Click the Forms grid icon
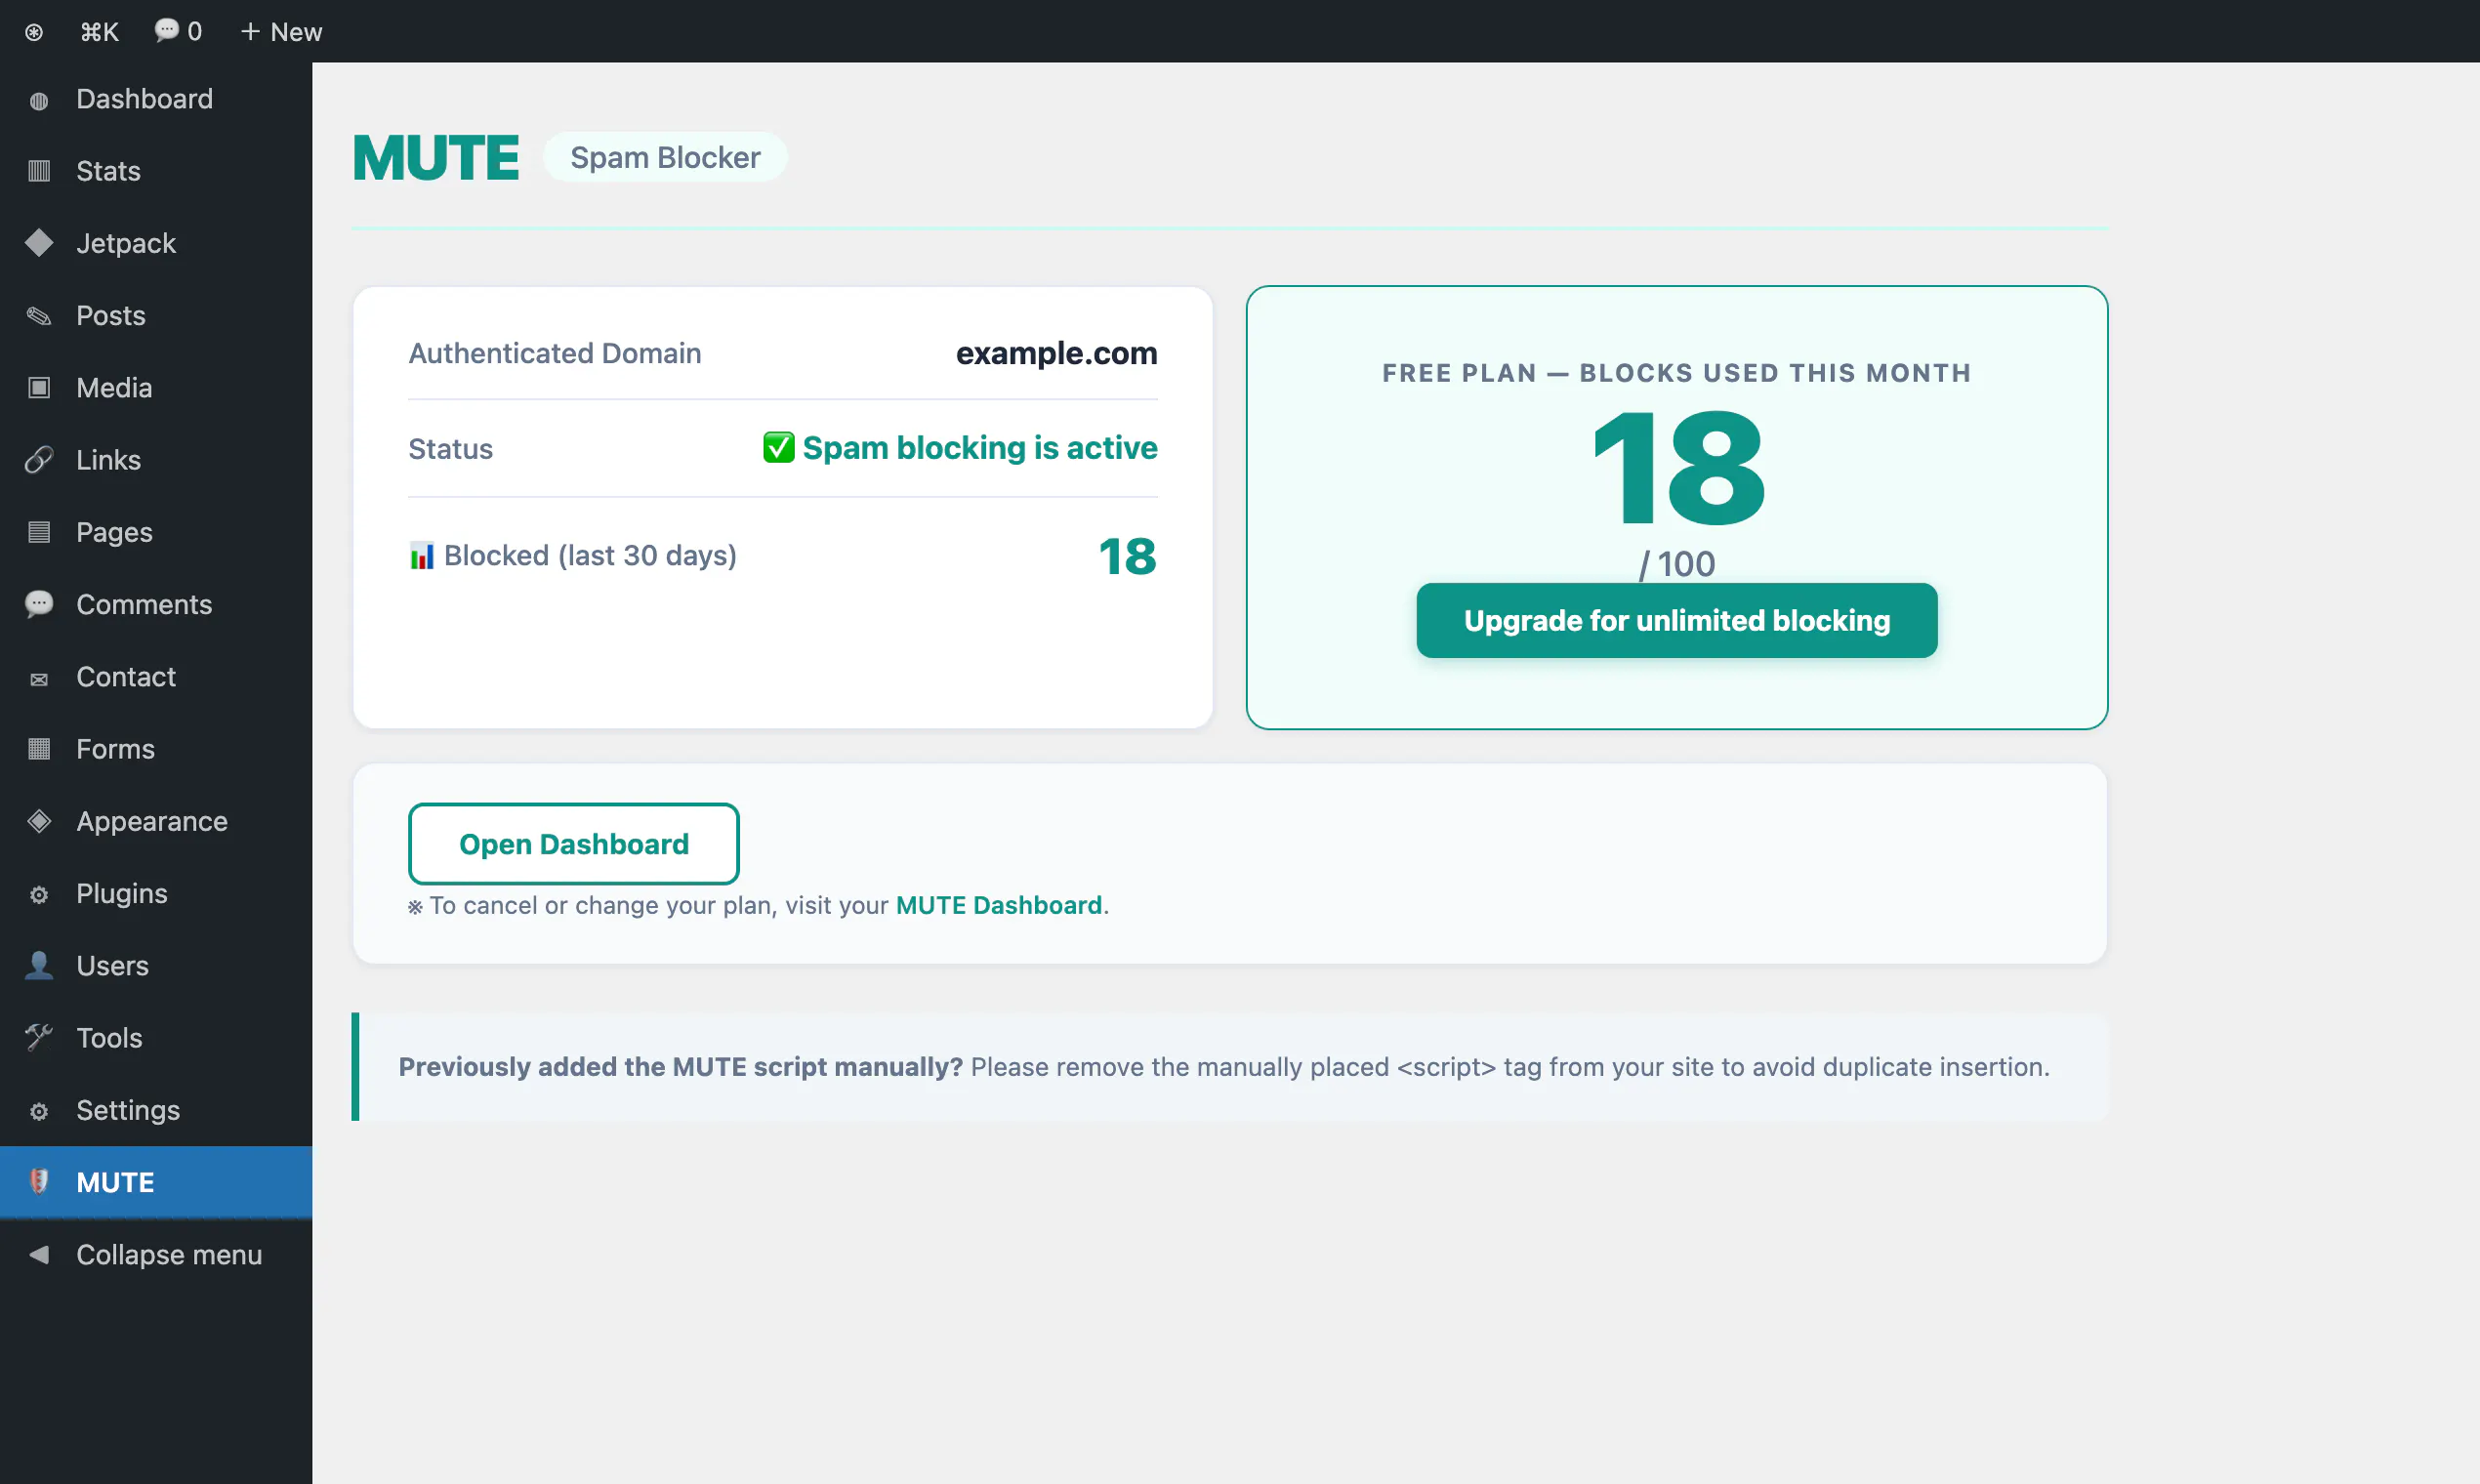Screen dimensions: 2480x1484 point(39,749)
